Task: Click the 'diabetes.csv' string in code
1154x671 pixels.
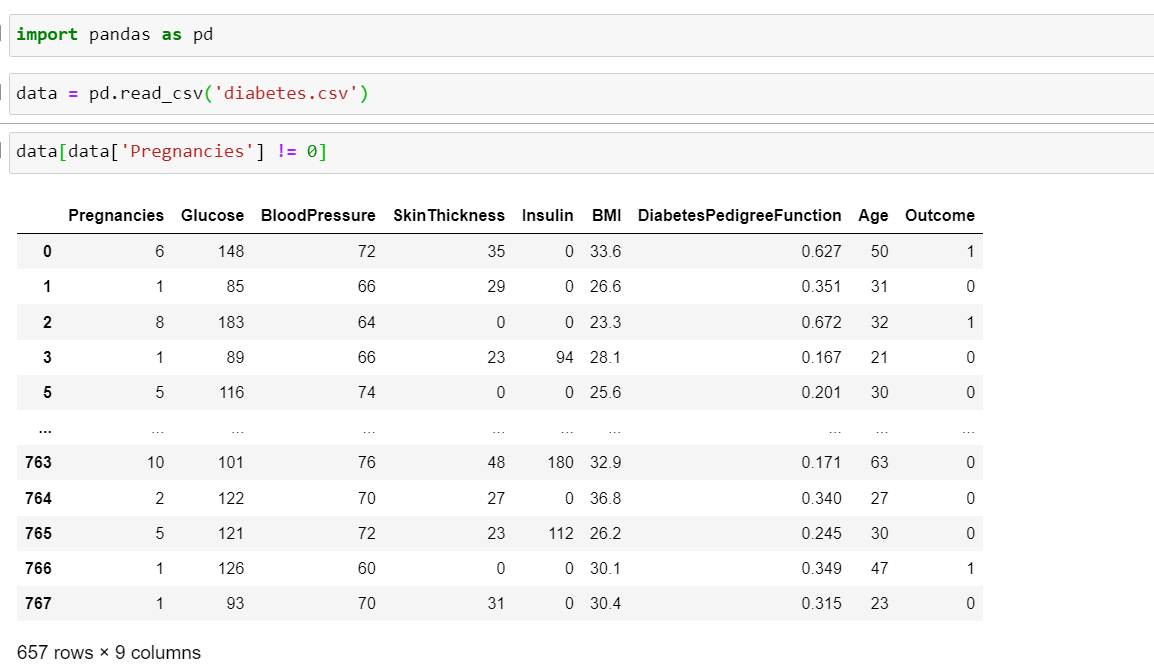Action: point(286,93)
